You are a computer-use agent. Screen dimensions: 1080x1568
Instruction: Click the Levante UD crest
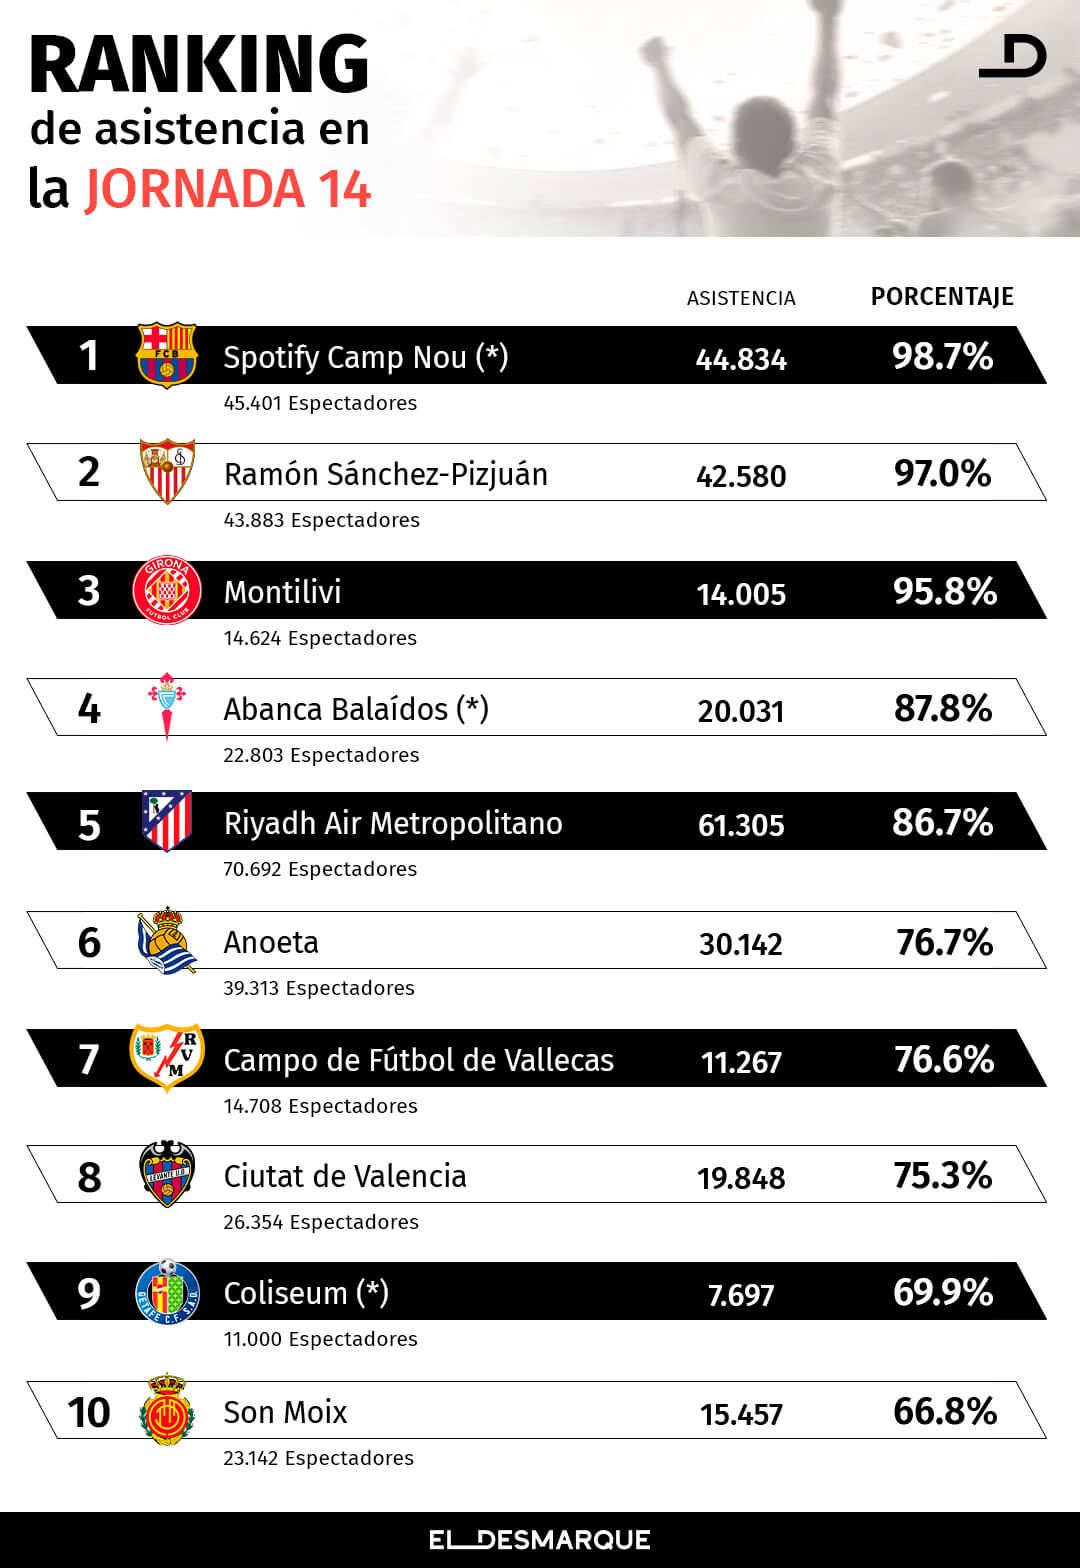pos(167,1174)
